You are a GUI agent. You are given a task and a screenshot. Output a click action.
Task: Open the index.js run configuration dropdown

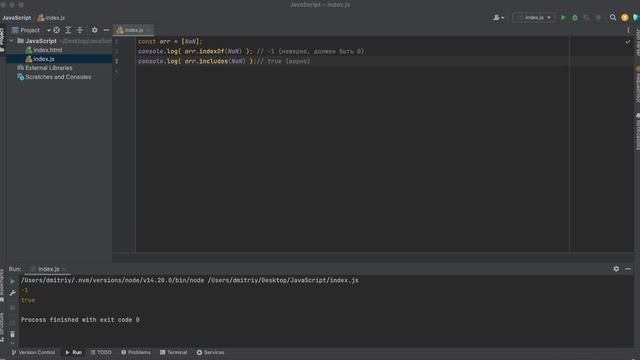pyautogui.click(x=534, y=18)
